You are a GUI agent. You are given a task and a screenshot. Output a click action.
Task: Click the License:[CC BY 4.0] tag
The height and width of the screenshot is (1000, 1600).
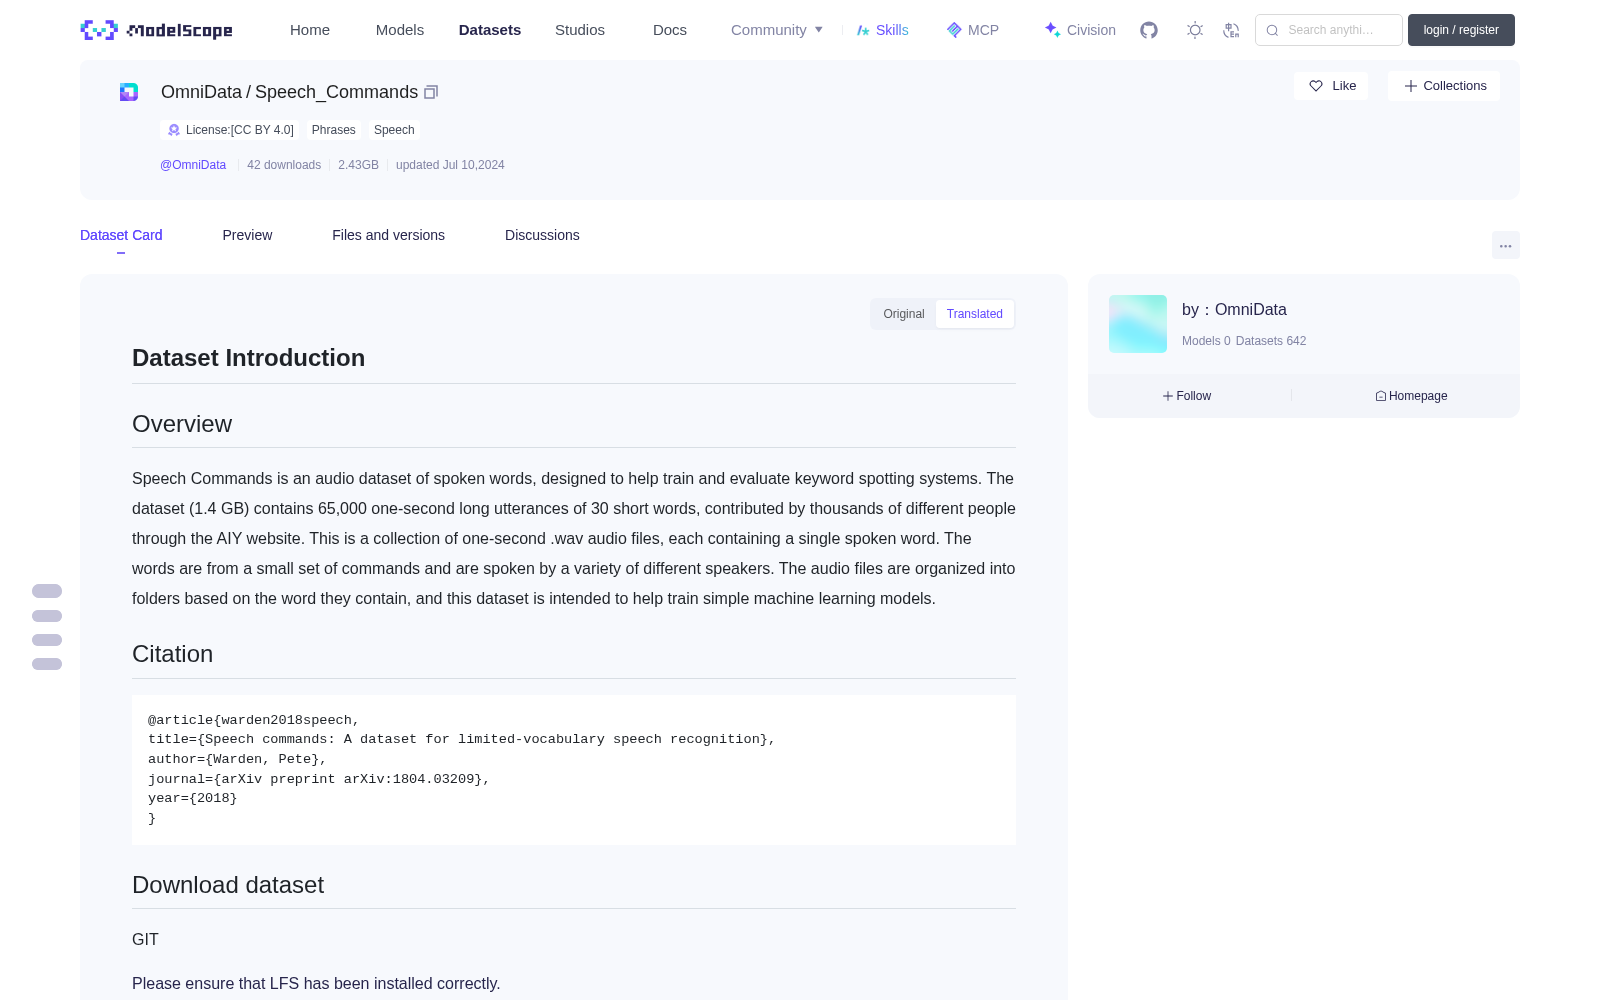230,130
